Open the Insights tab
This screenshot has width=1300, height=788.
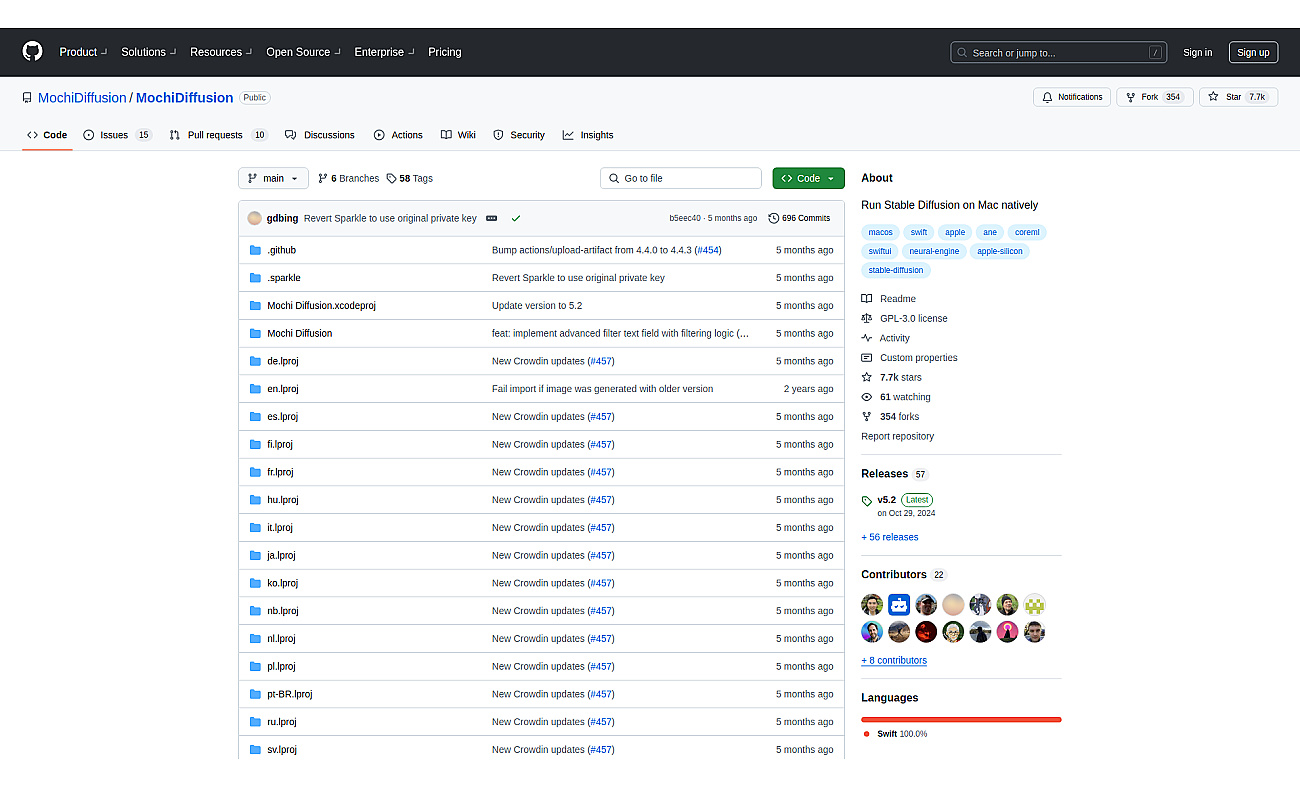click(x=588, y=135)
